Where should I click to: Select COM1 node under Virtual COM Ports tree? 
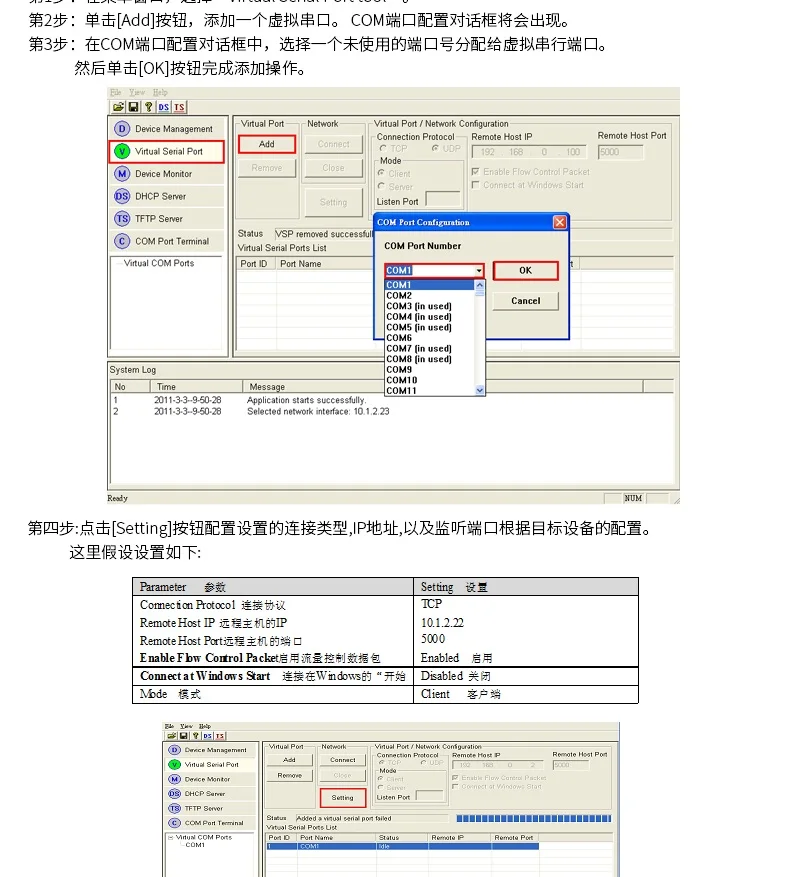coord(195,845)
